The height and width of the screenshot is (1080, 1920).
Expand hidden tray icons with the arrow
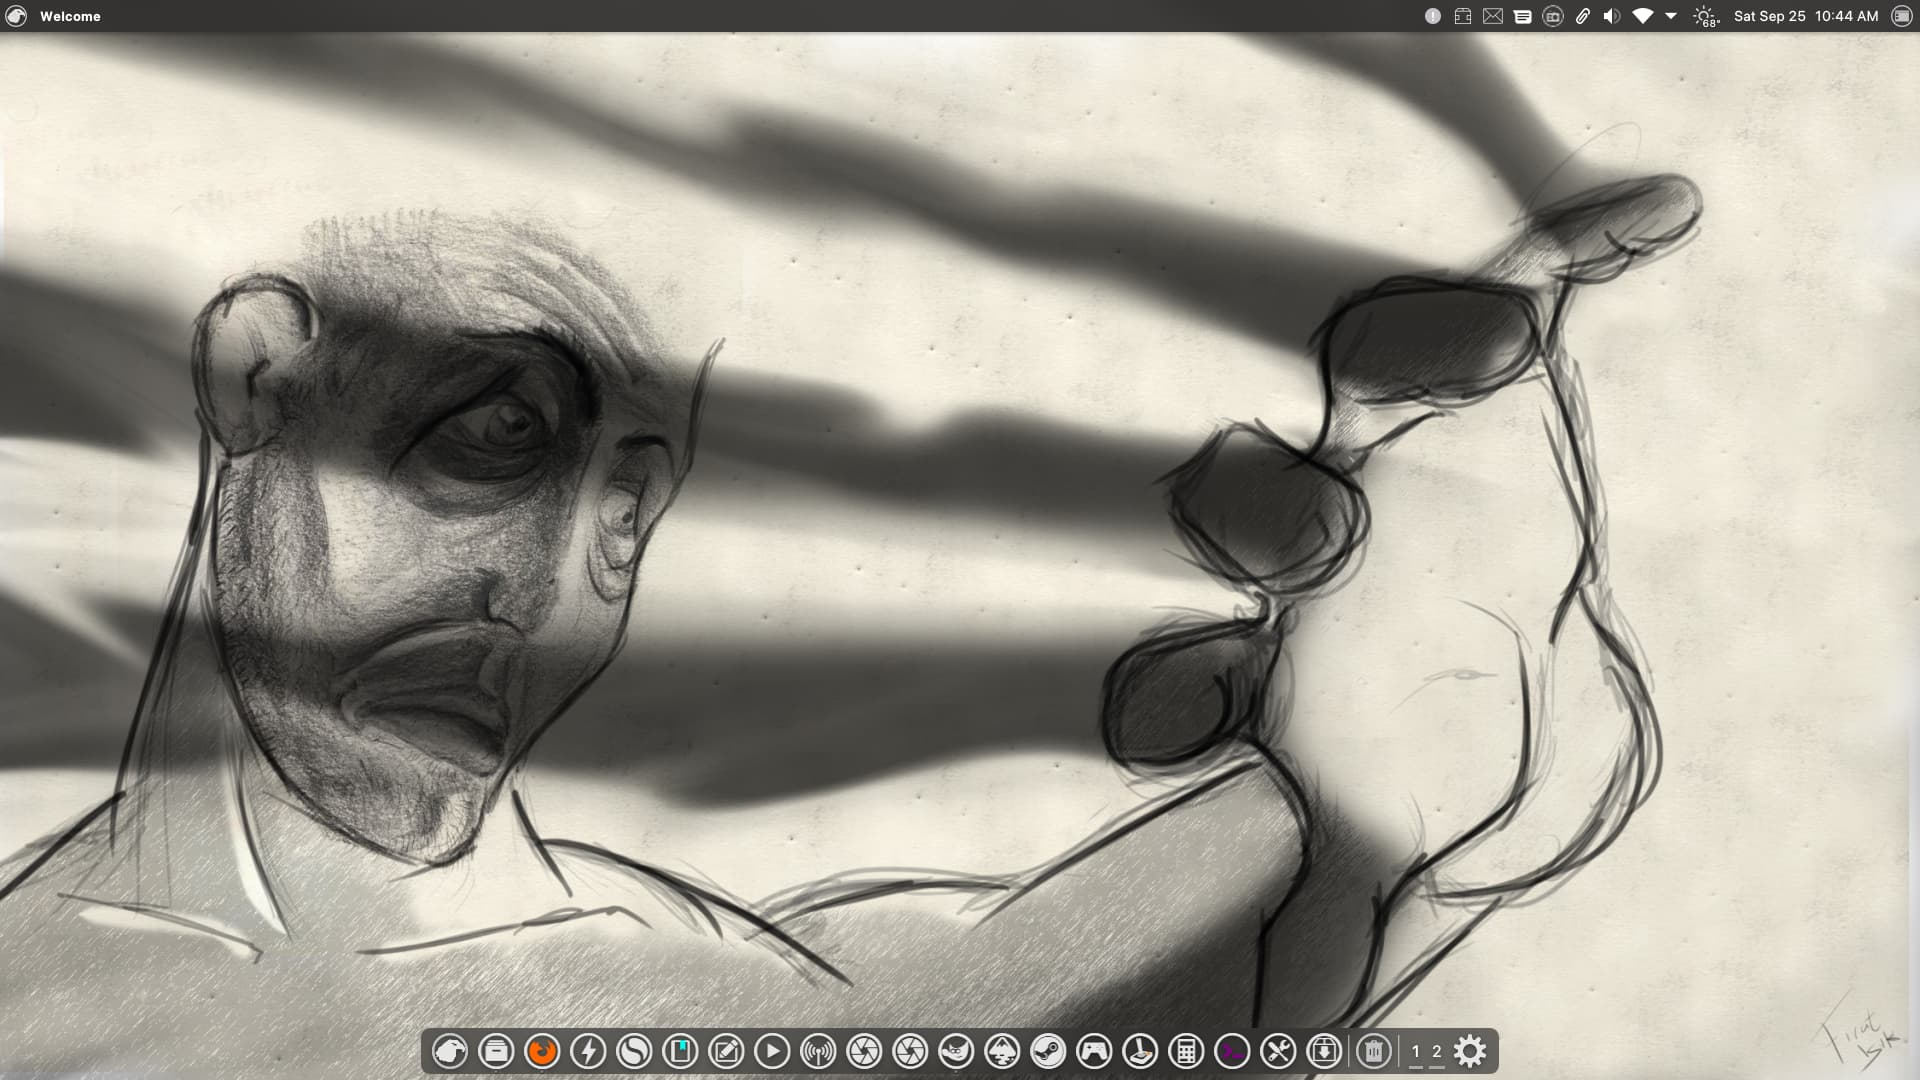[1671, 16]
